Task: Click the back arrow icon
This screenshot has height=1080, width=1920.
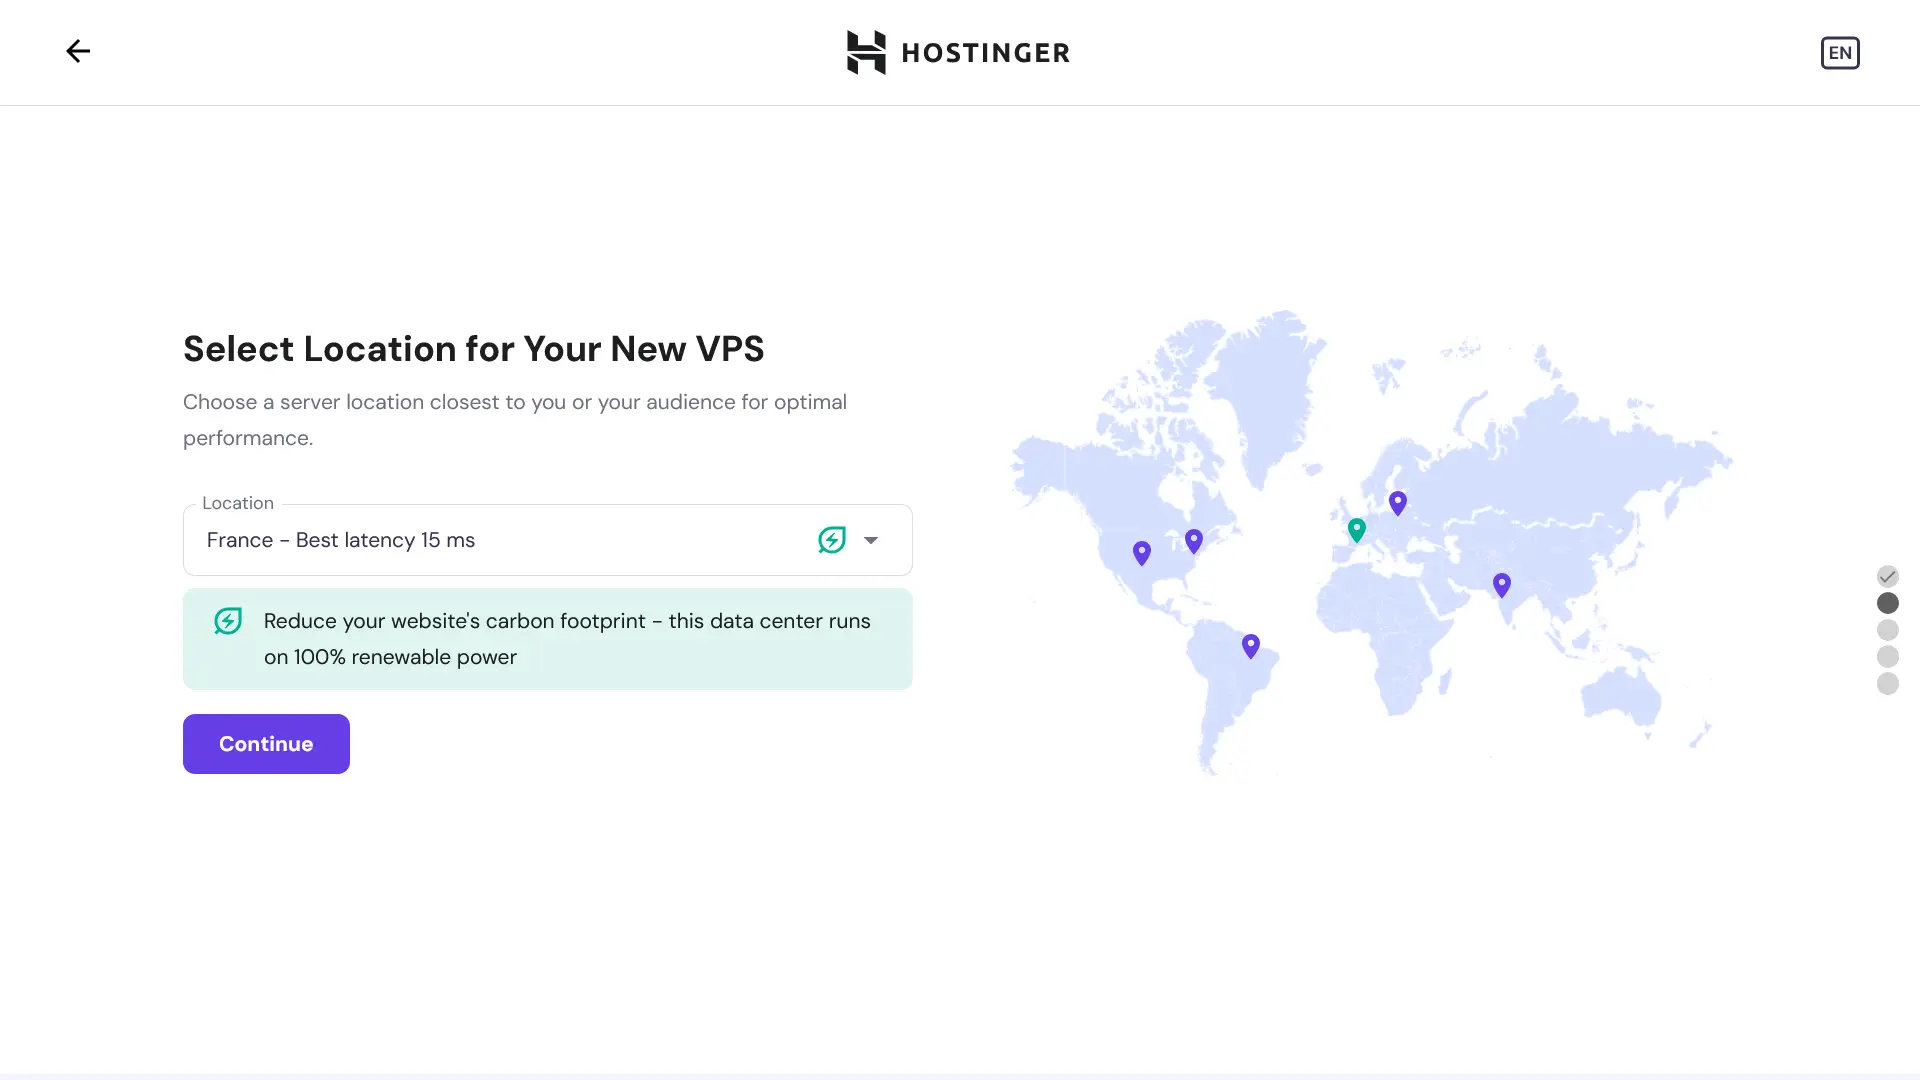Action: tap(78, 51)
